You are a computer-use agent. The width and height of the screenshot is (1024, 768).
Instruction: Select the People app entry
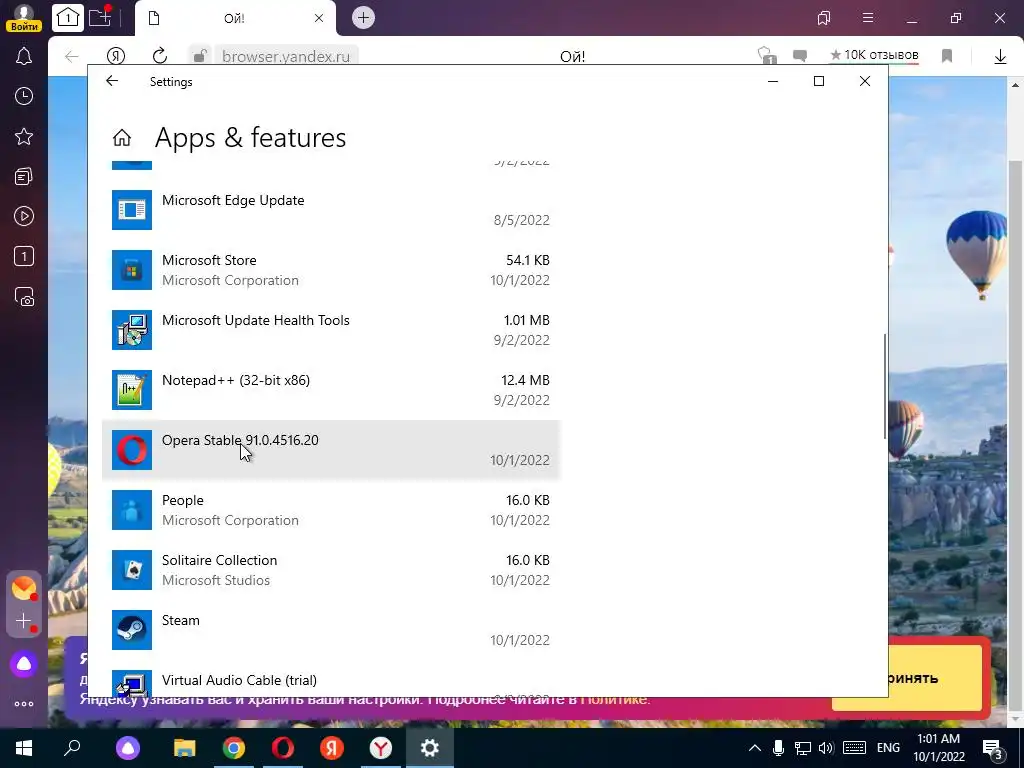coord(330,510)
